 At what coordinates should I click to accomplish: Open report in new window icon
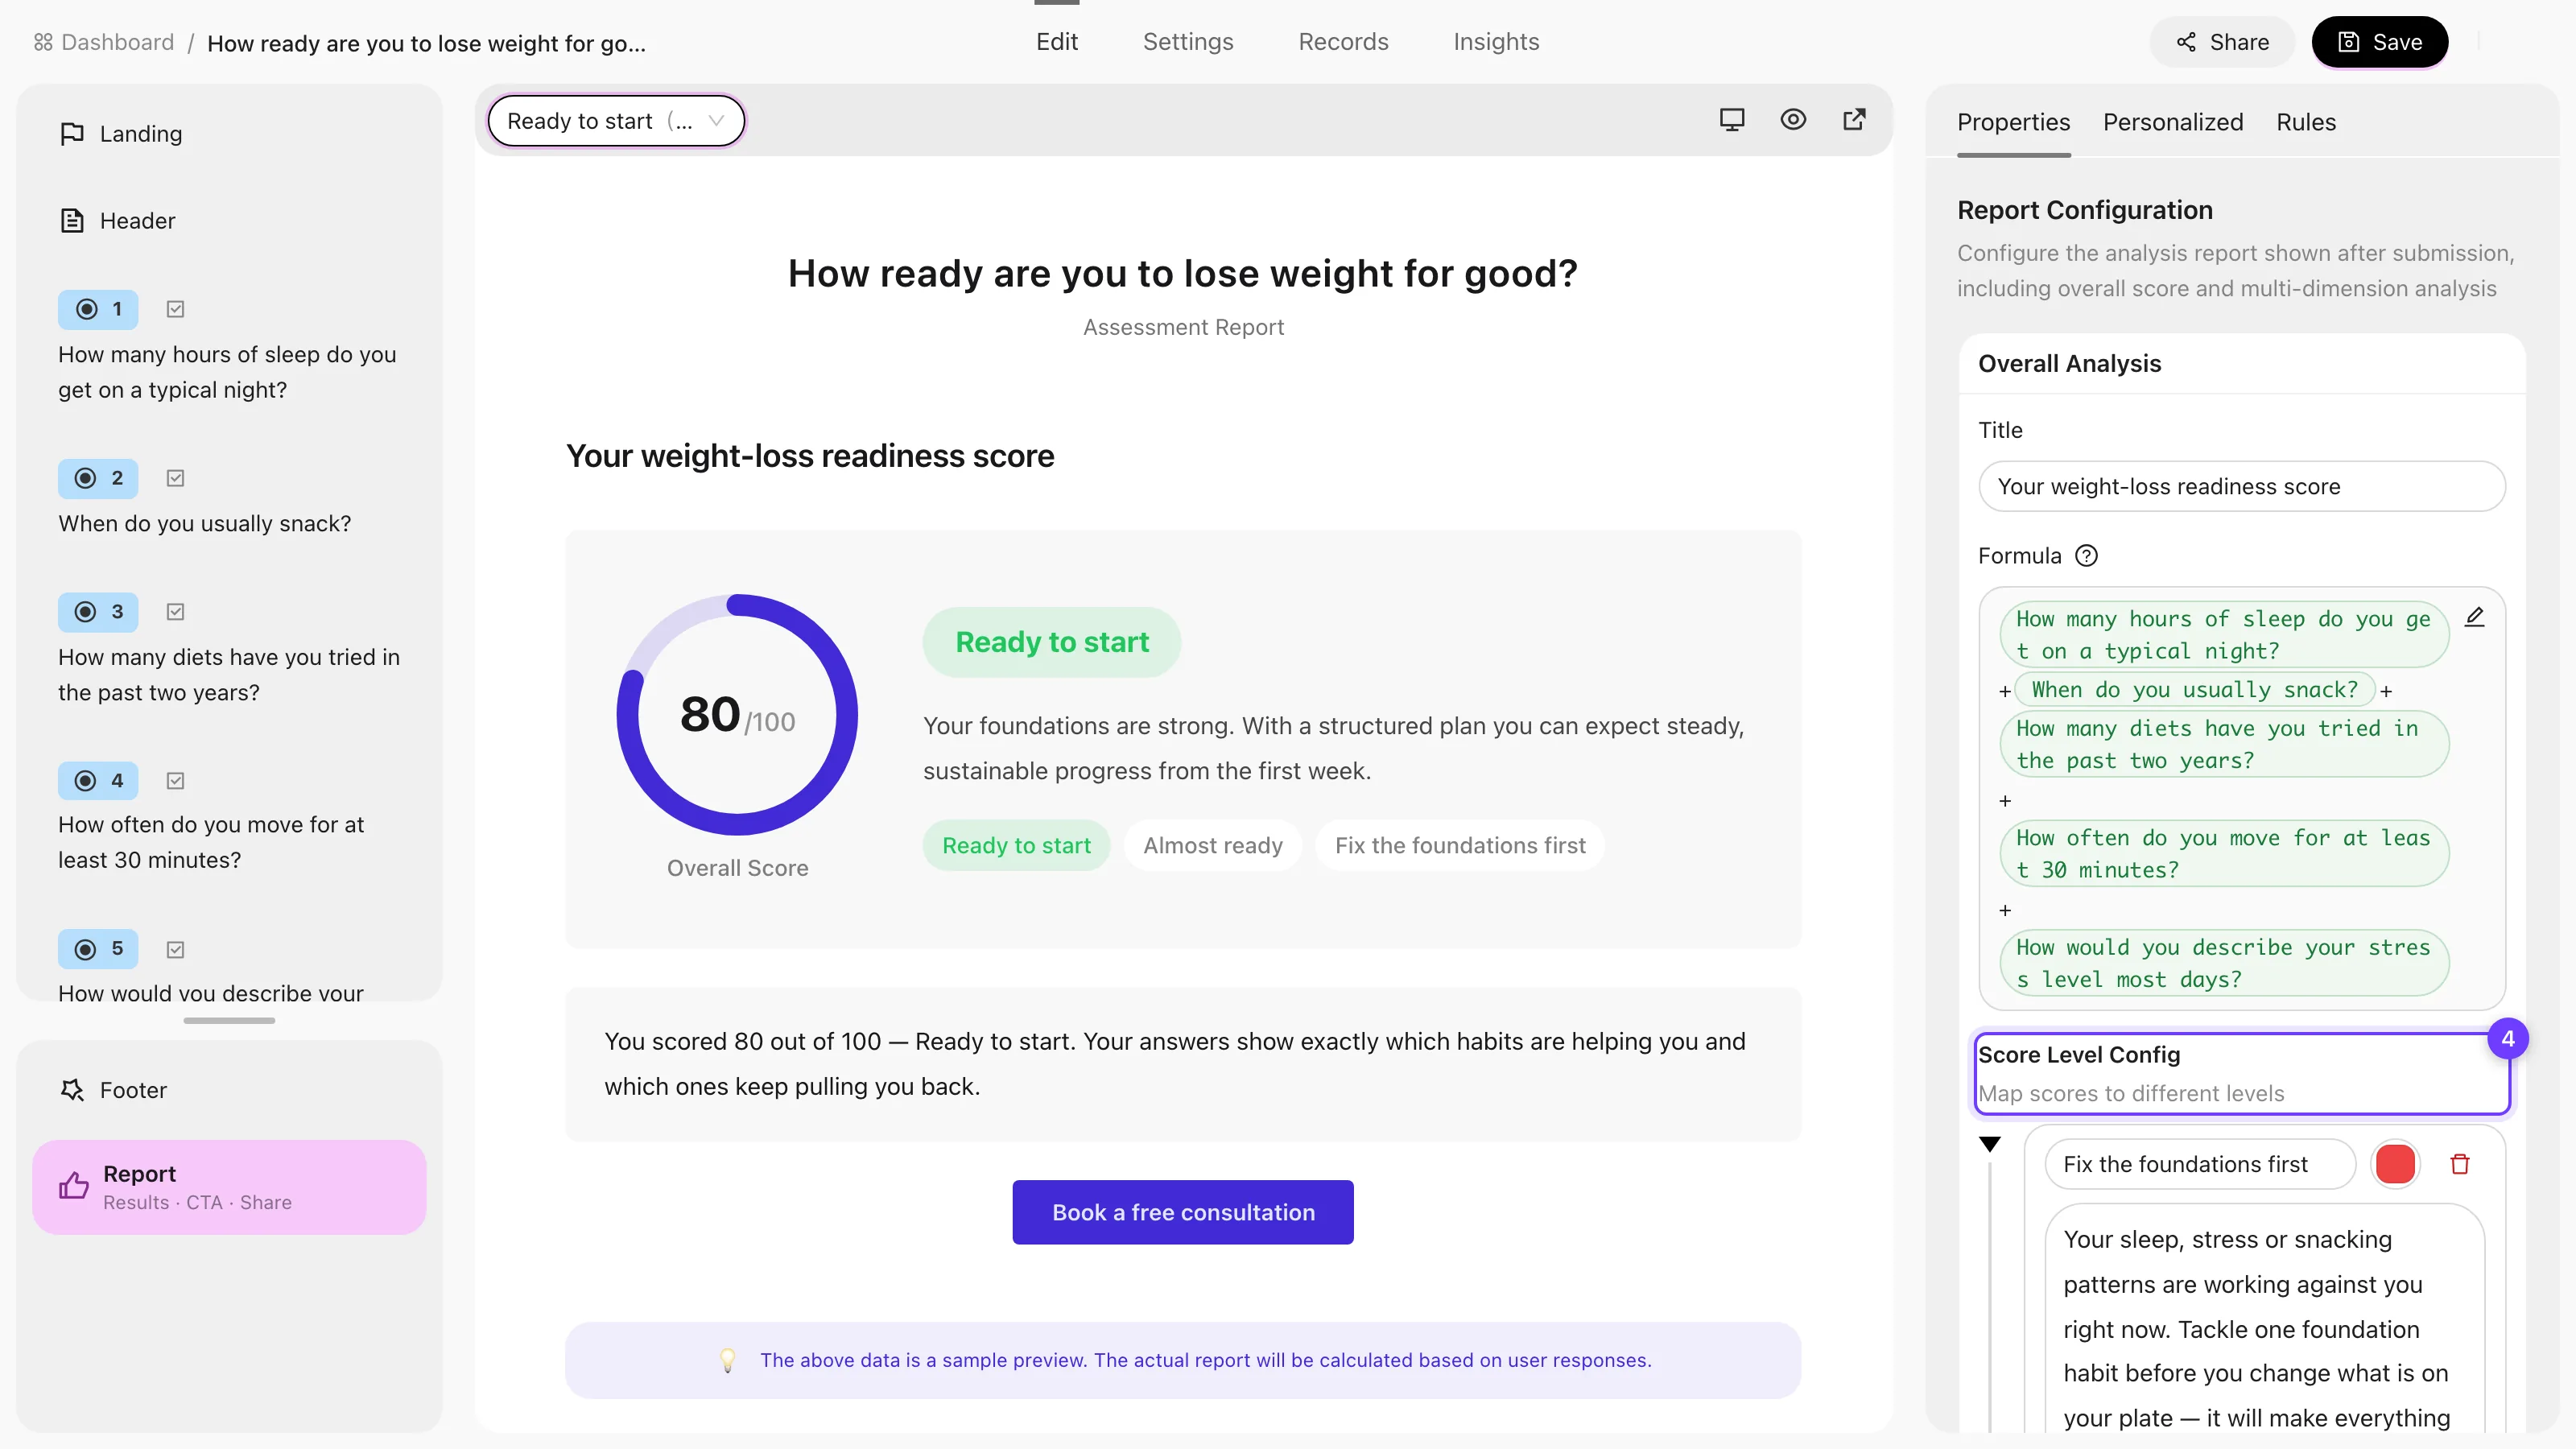(x=1854, y=120)
